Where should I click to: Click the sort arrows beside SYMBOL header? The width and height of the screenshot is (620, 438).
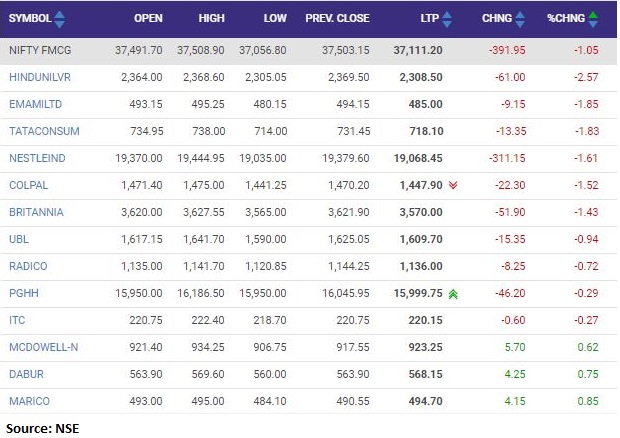click(59, 18)
